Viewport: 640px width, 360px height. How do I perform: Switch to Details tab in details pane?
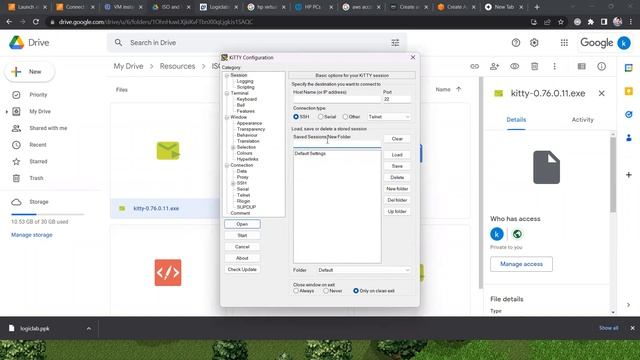[516, 120]
